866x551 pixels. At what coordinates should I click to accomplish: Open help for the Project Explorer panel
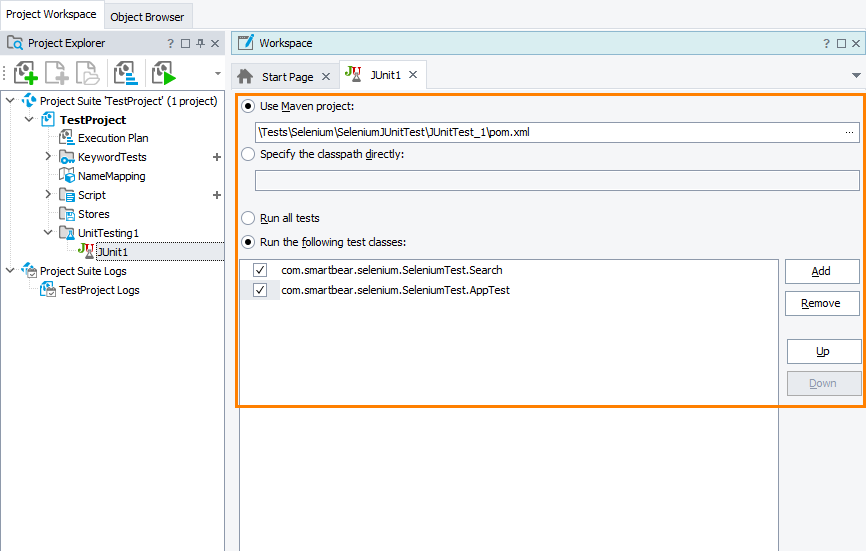pyautogui.click(x=171, y=44)
